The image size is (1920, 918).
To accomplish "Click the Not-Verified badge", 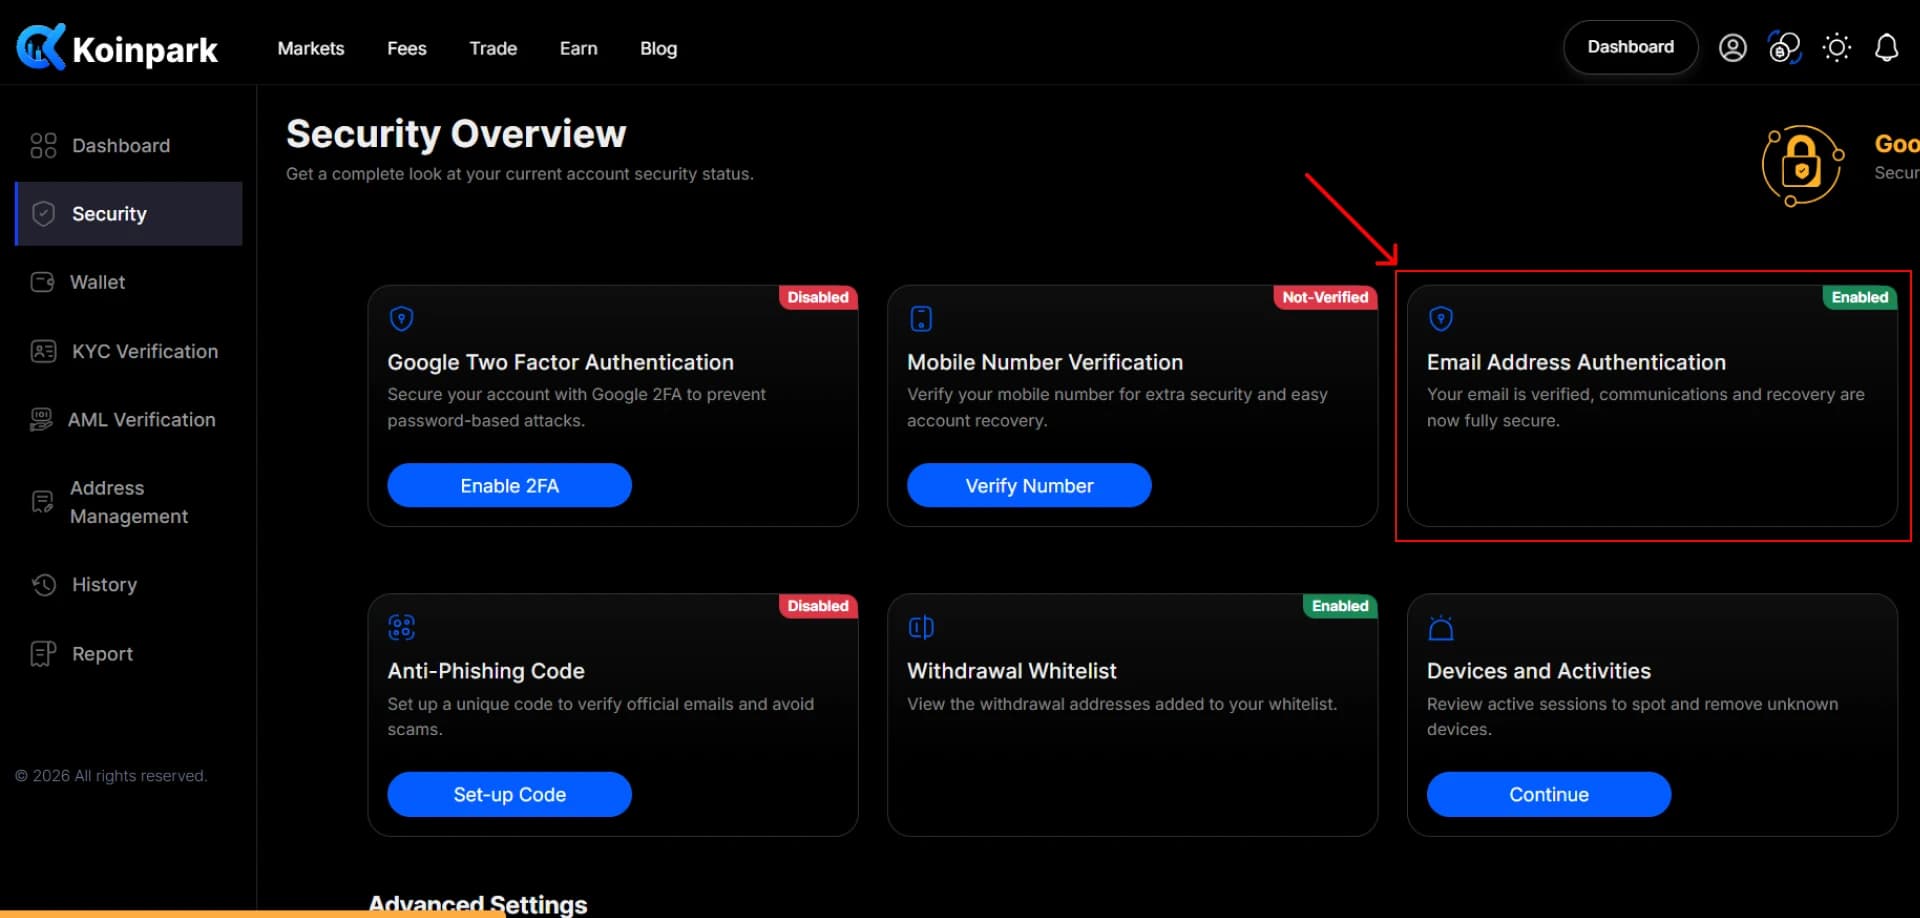I will 1325,297.
